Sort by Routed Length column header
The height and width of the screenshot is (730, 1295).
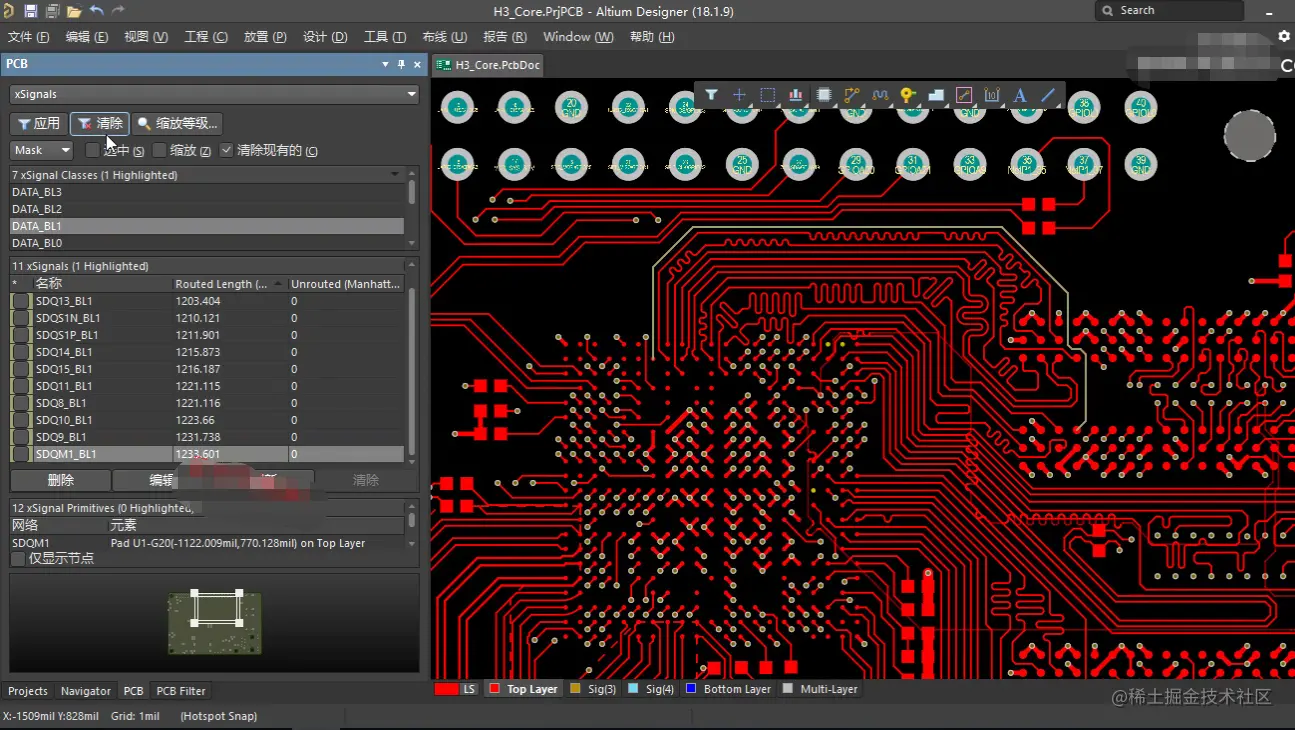pyautogui.click(x=231, y=284)
